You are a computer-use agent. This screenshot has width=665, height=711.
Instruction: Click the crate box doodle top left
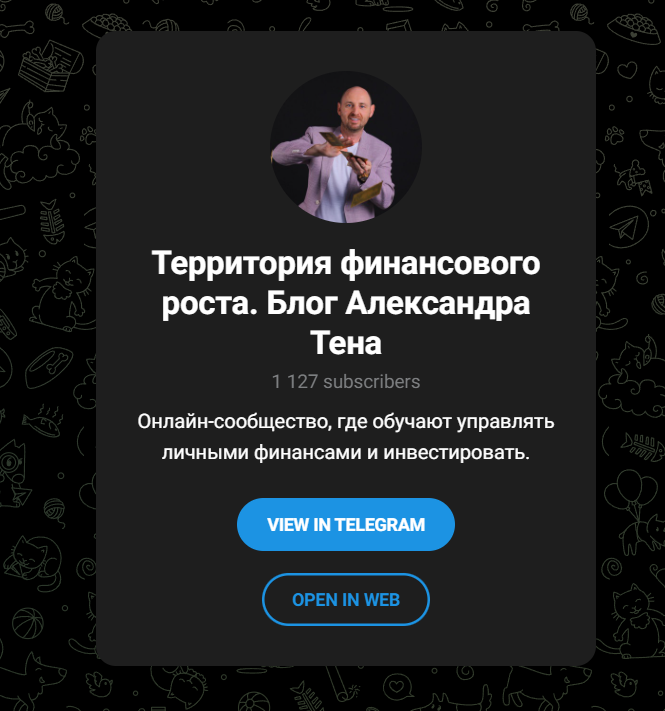(x=50, y=66)
